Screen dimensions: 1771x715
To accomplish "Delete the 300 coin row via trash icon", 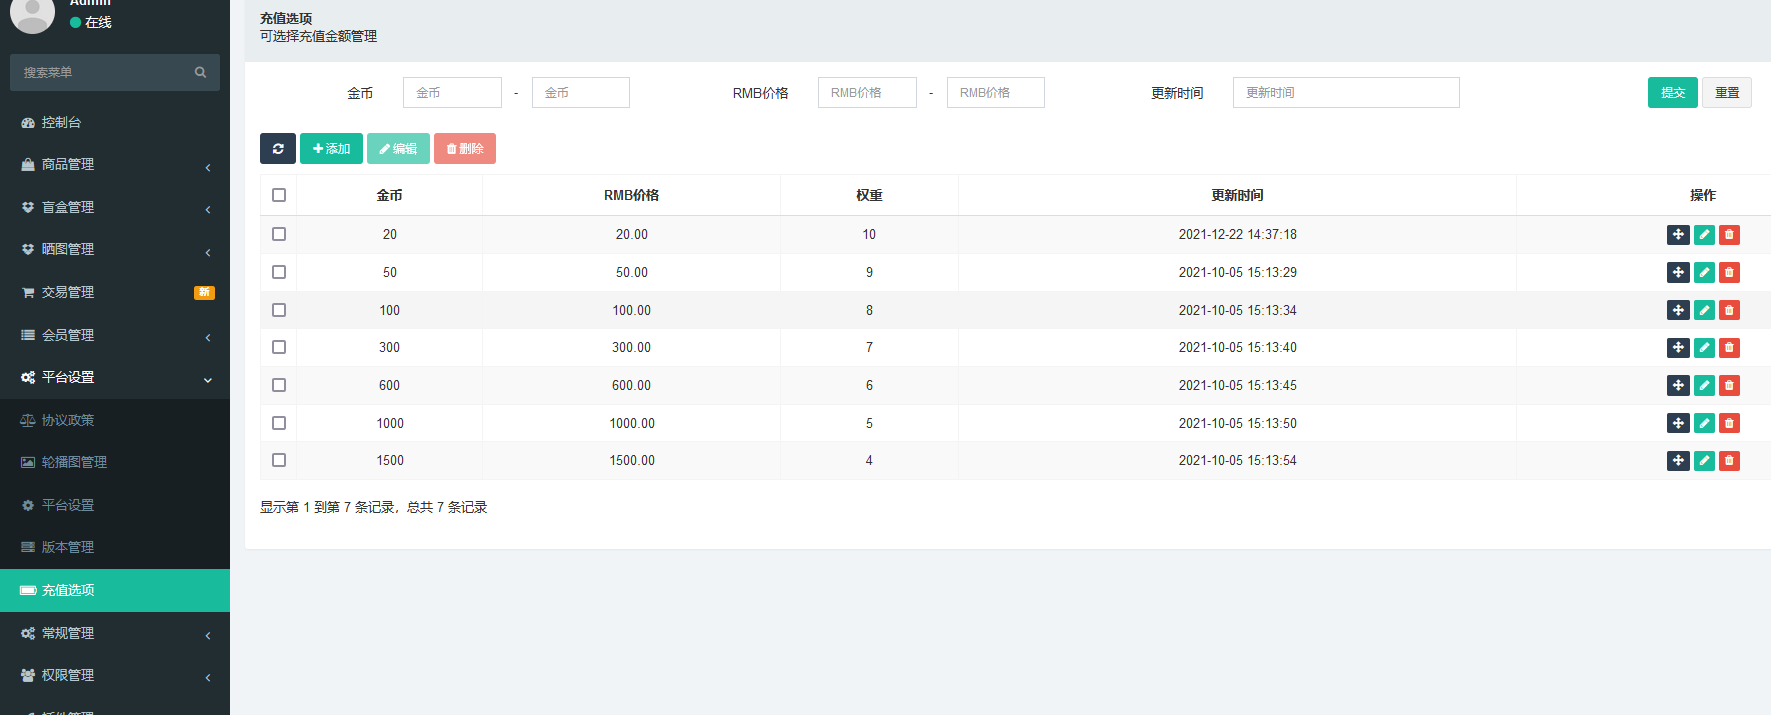I will click(1729, 348).
